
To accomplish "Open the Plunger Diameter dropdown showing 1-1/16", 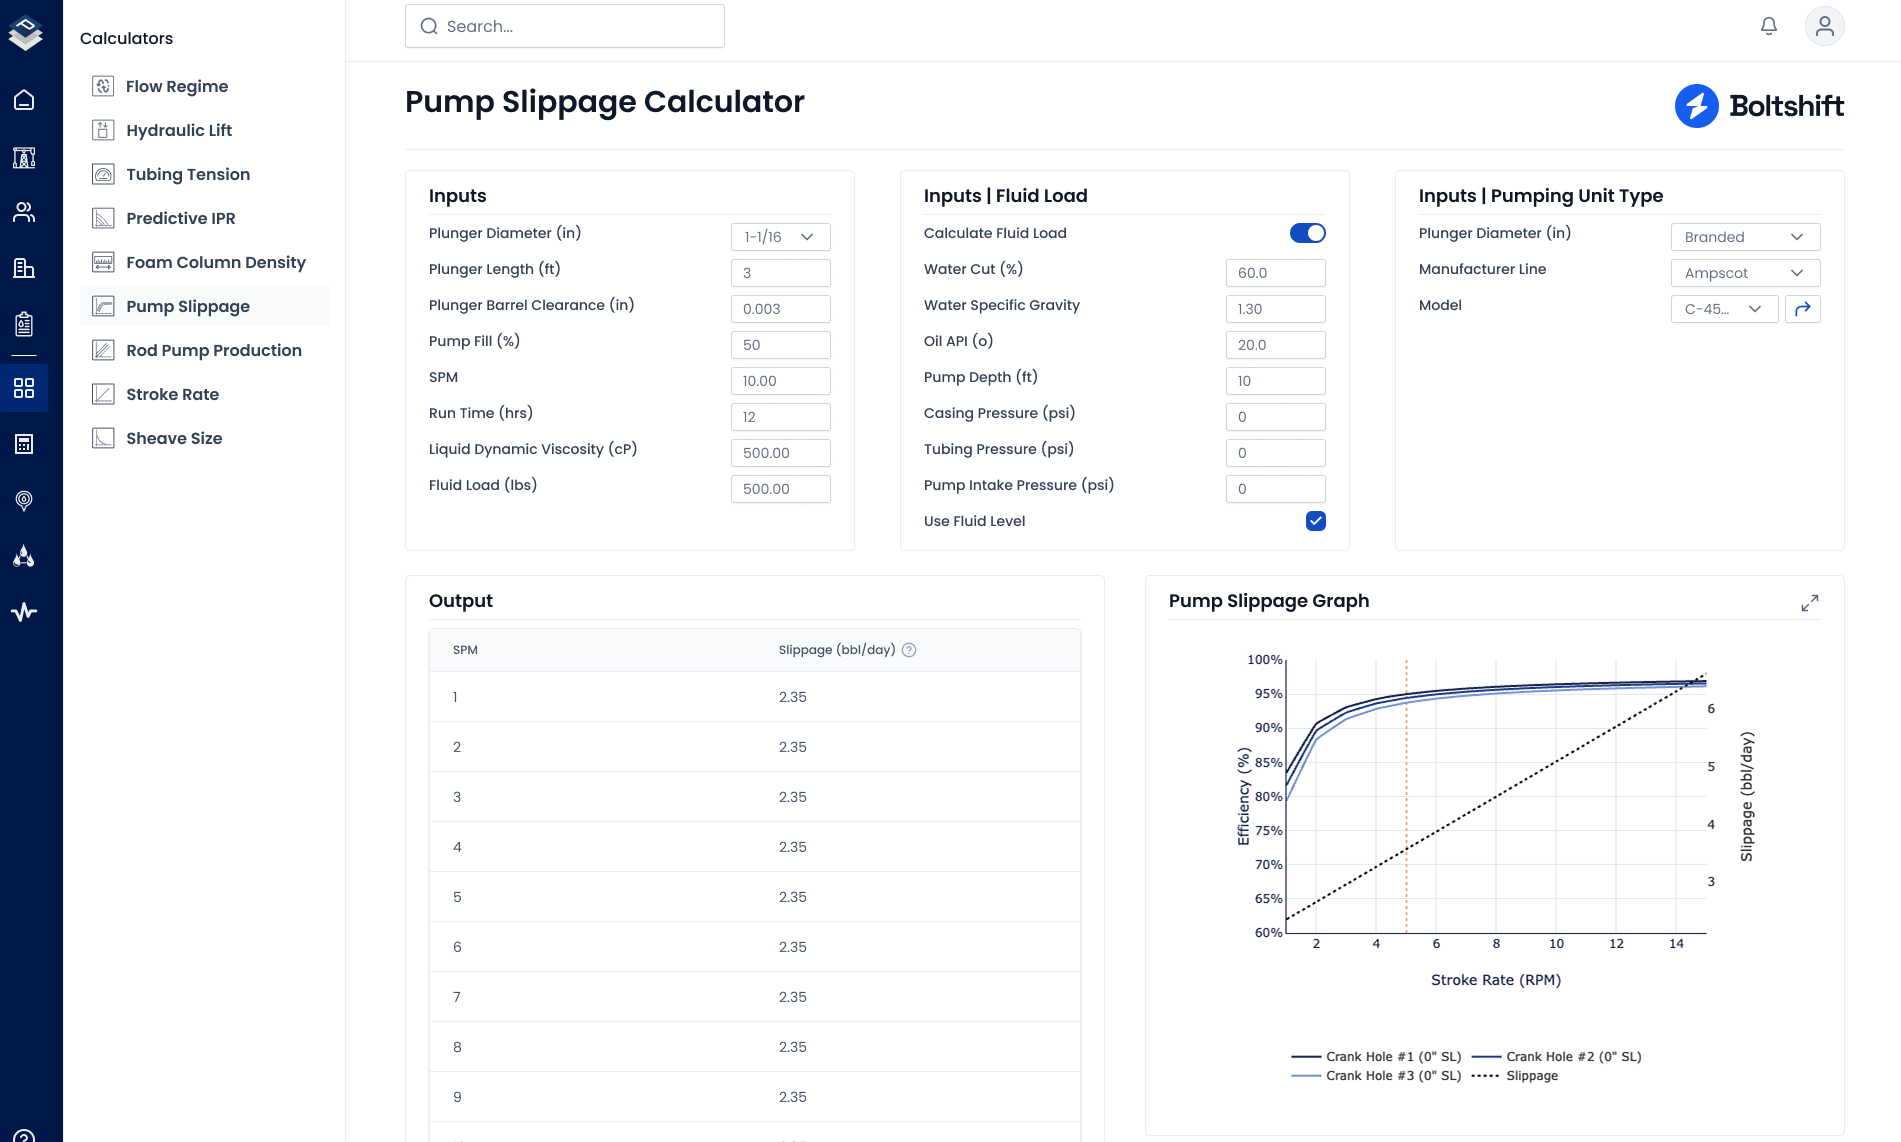I will (x=780, y=237).
